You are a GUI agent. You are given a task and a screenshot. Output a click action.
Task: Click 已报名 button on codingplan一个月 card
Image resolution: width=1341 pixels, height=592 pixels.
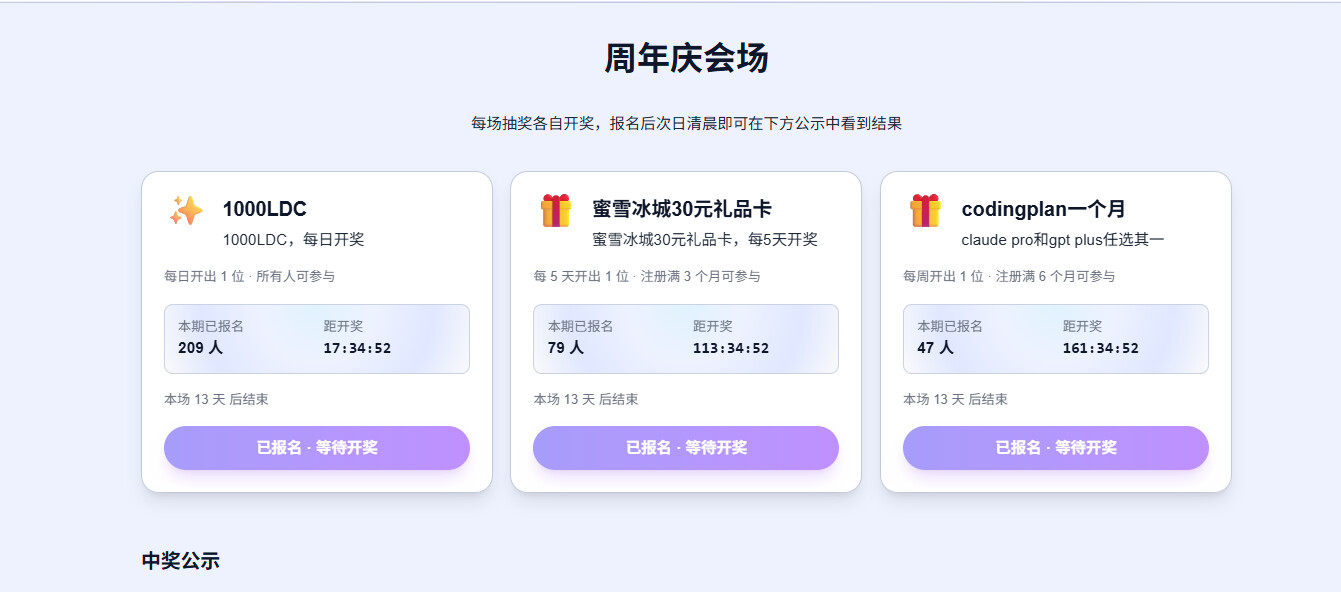(1056, 448)
